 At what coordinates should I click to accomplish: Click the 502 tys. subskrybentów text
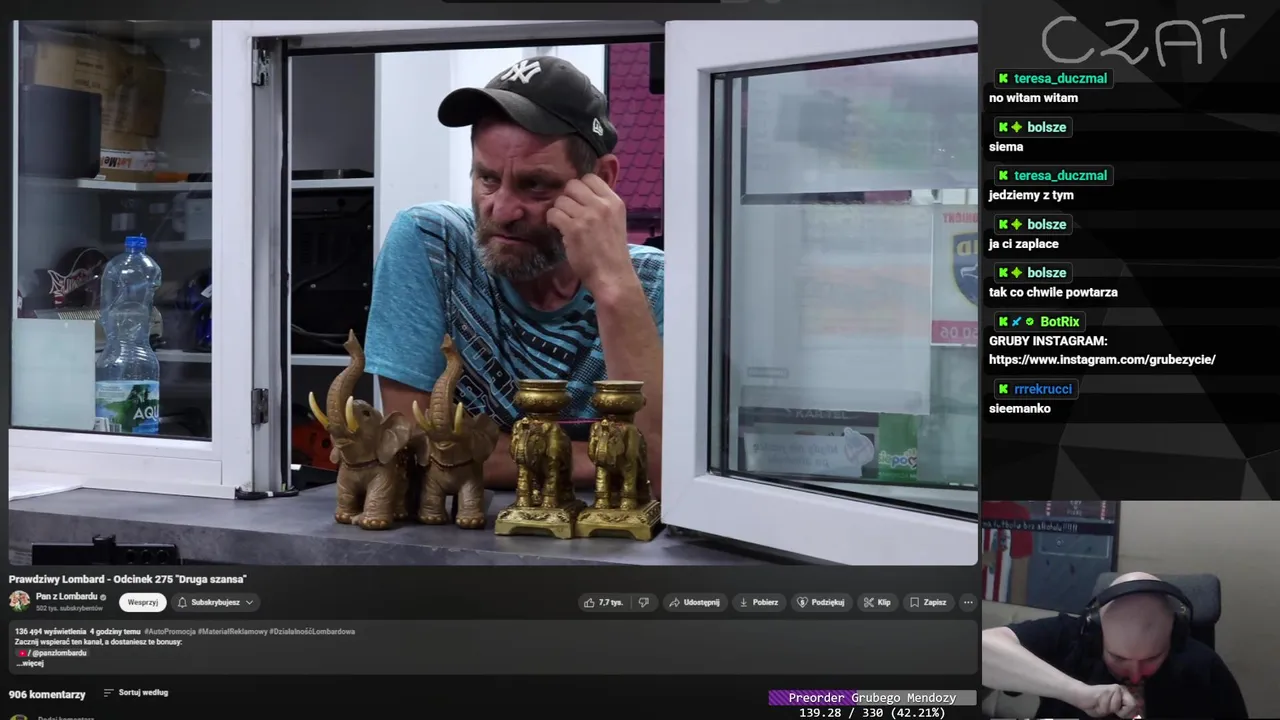(x=69, y=608)
